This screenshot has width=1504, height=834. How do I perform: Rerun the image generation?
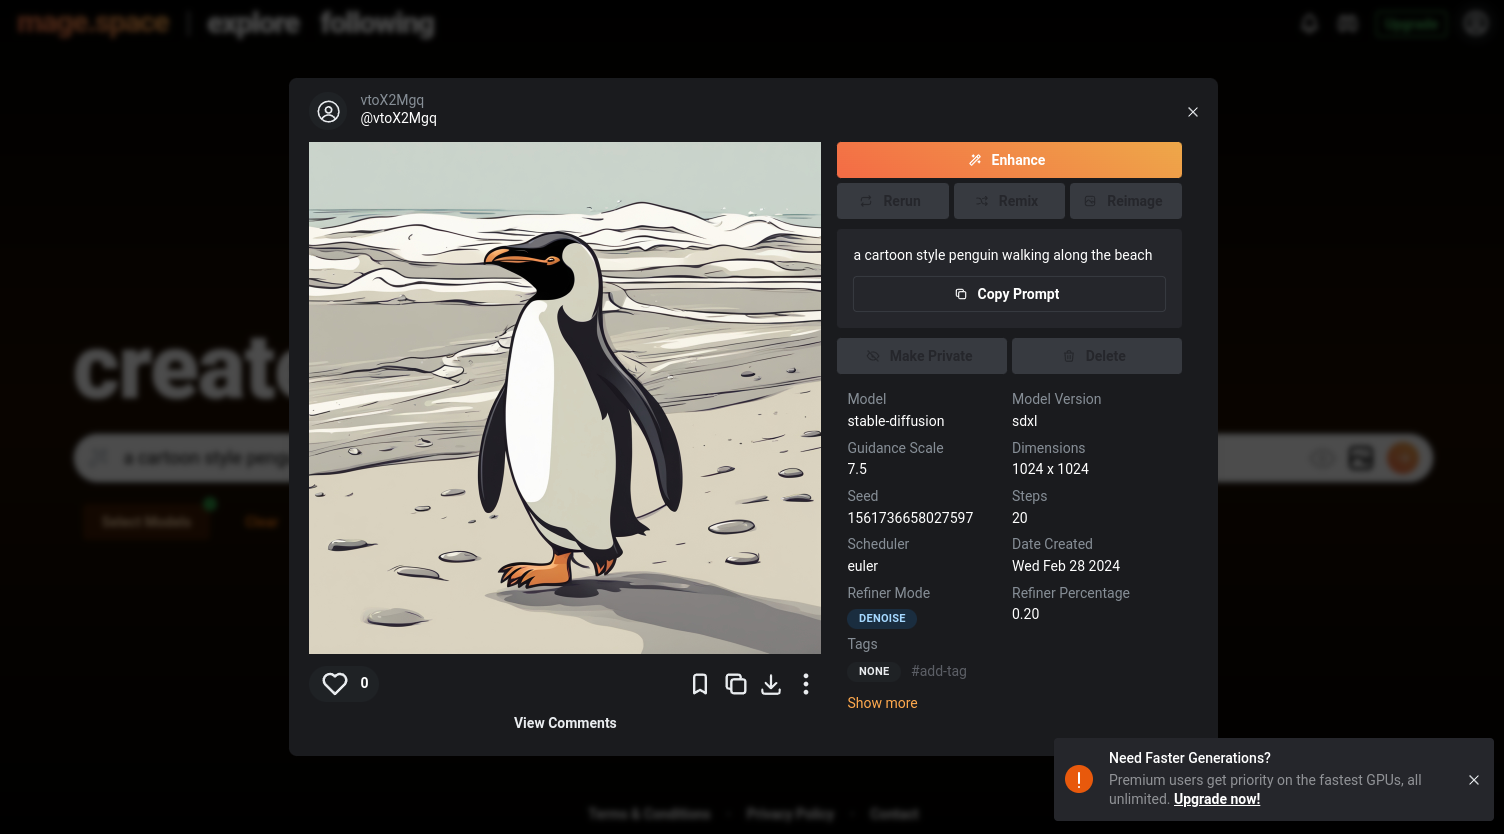point(892,201)
